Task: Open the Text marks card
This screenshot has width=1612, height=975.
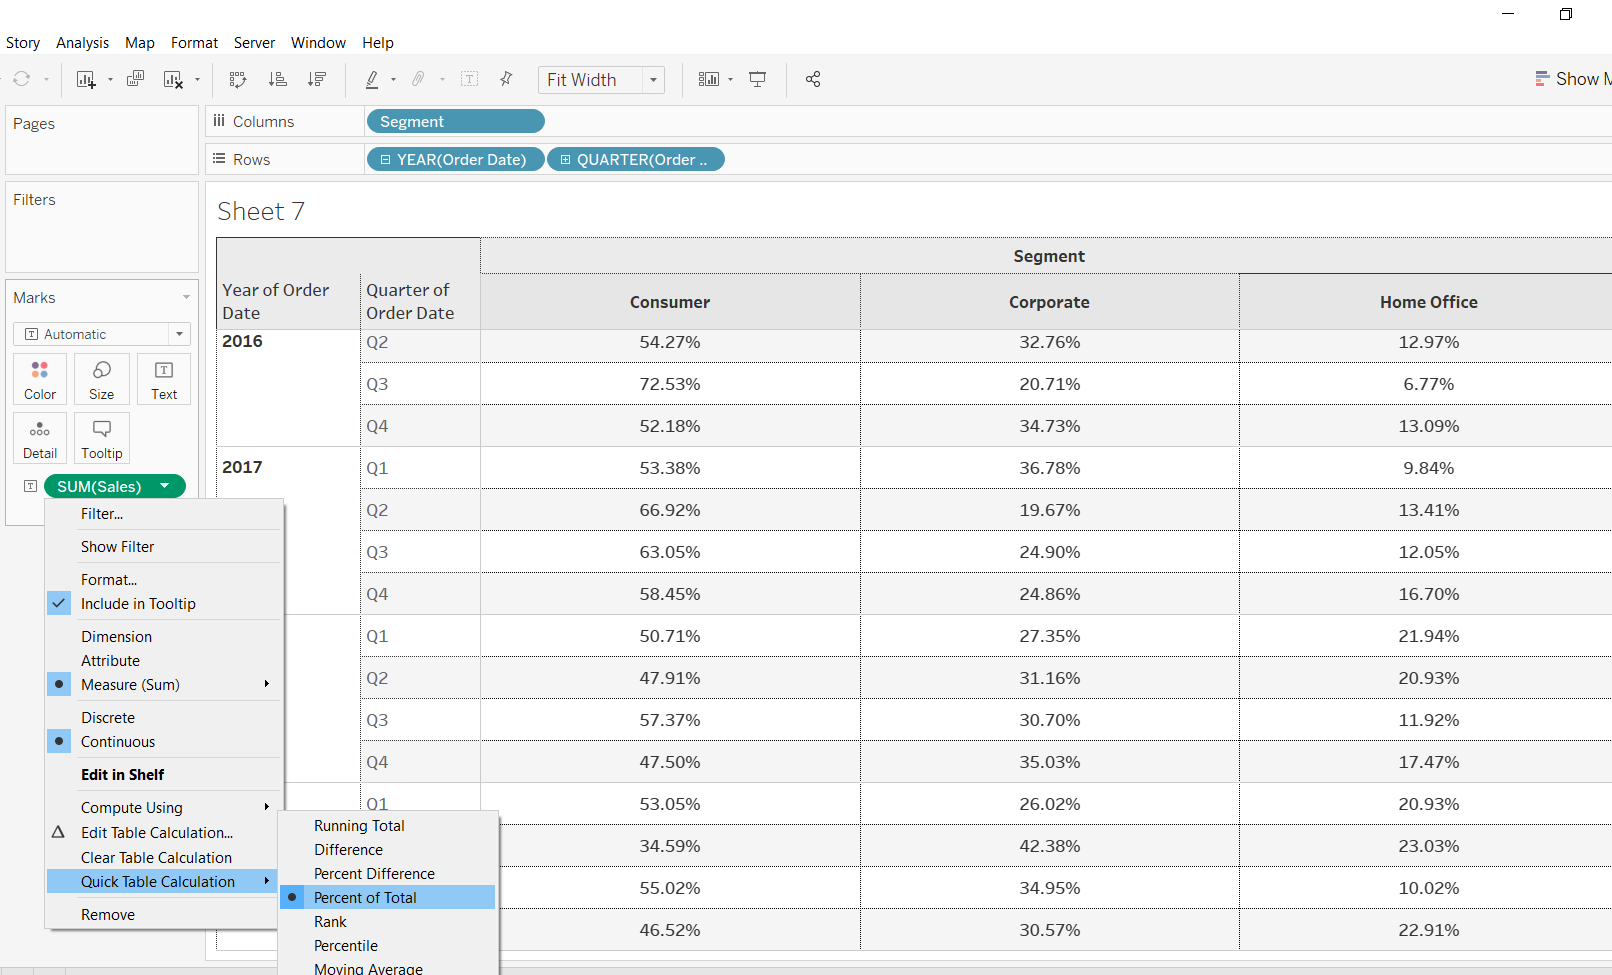Action: [164, 380]
